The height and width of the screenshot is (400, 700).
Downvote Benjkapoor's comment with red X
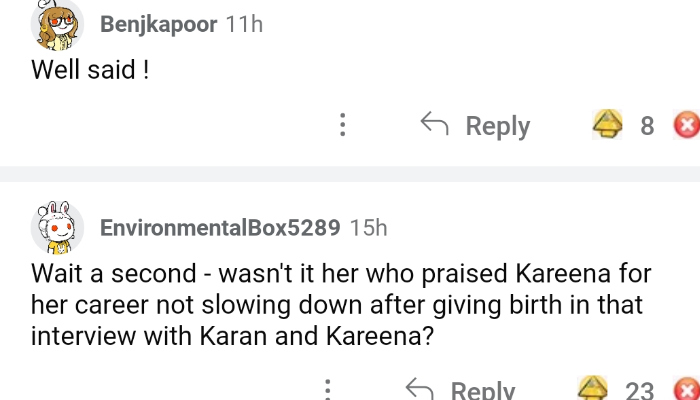click(686, 126)
